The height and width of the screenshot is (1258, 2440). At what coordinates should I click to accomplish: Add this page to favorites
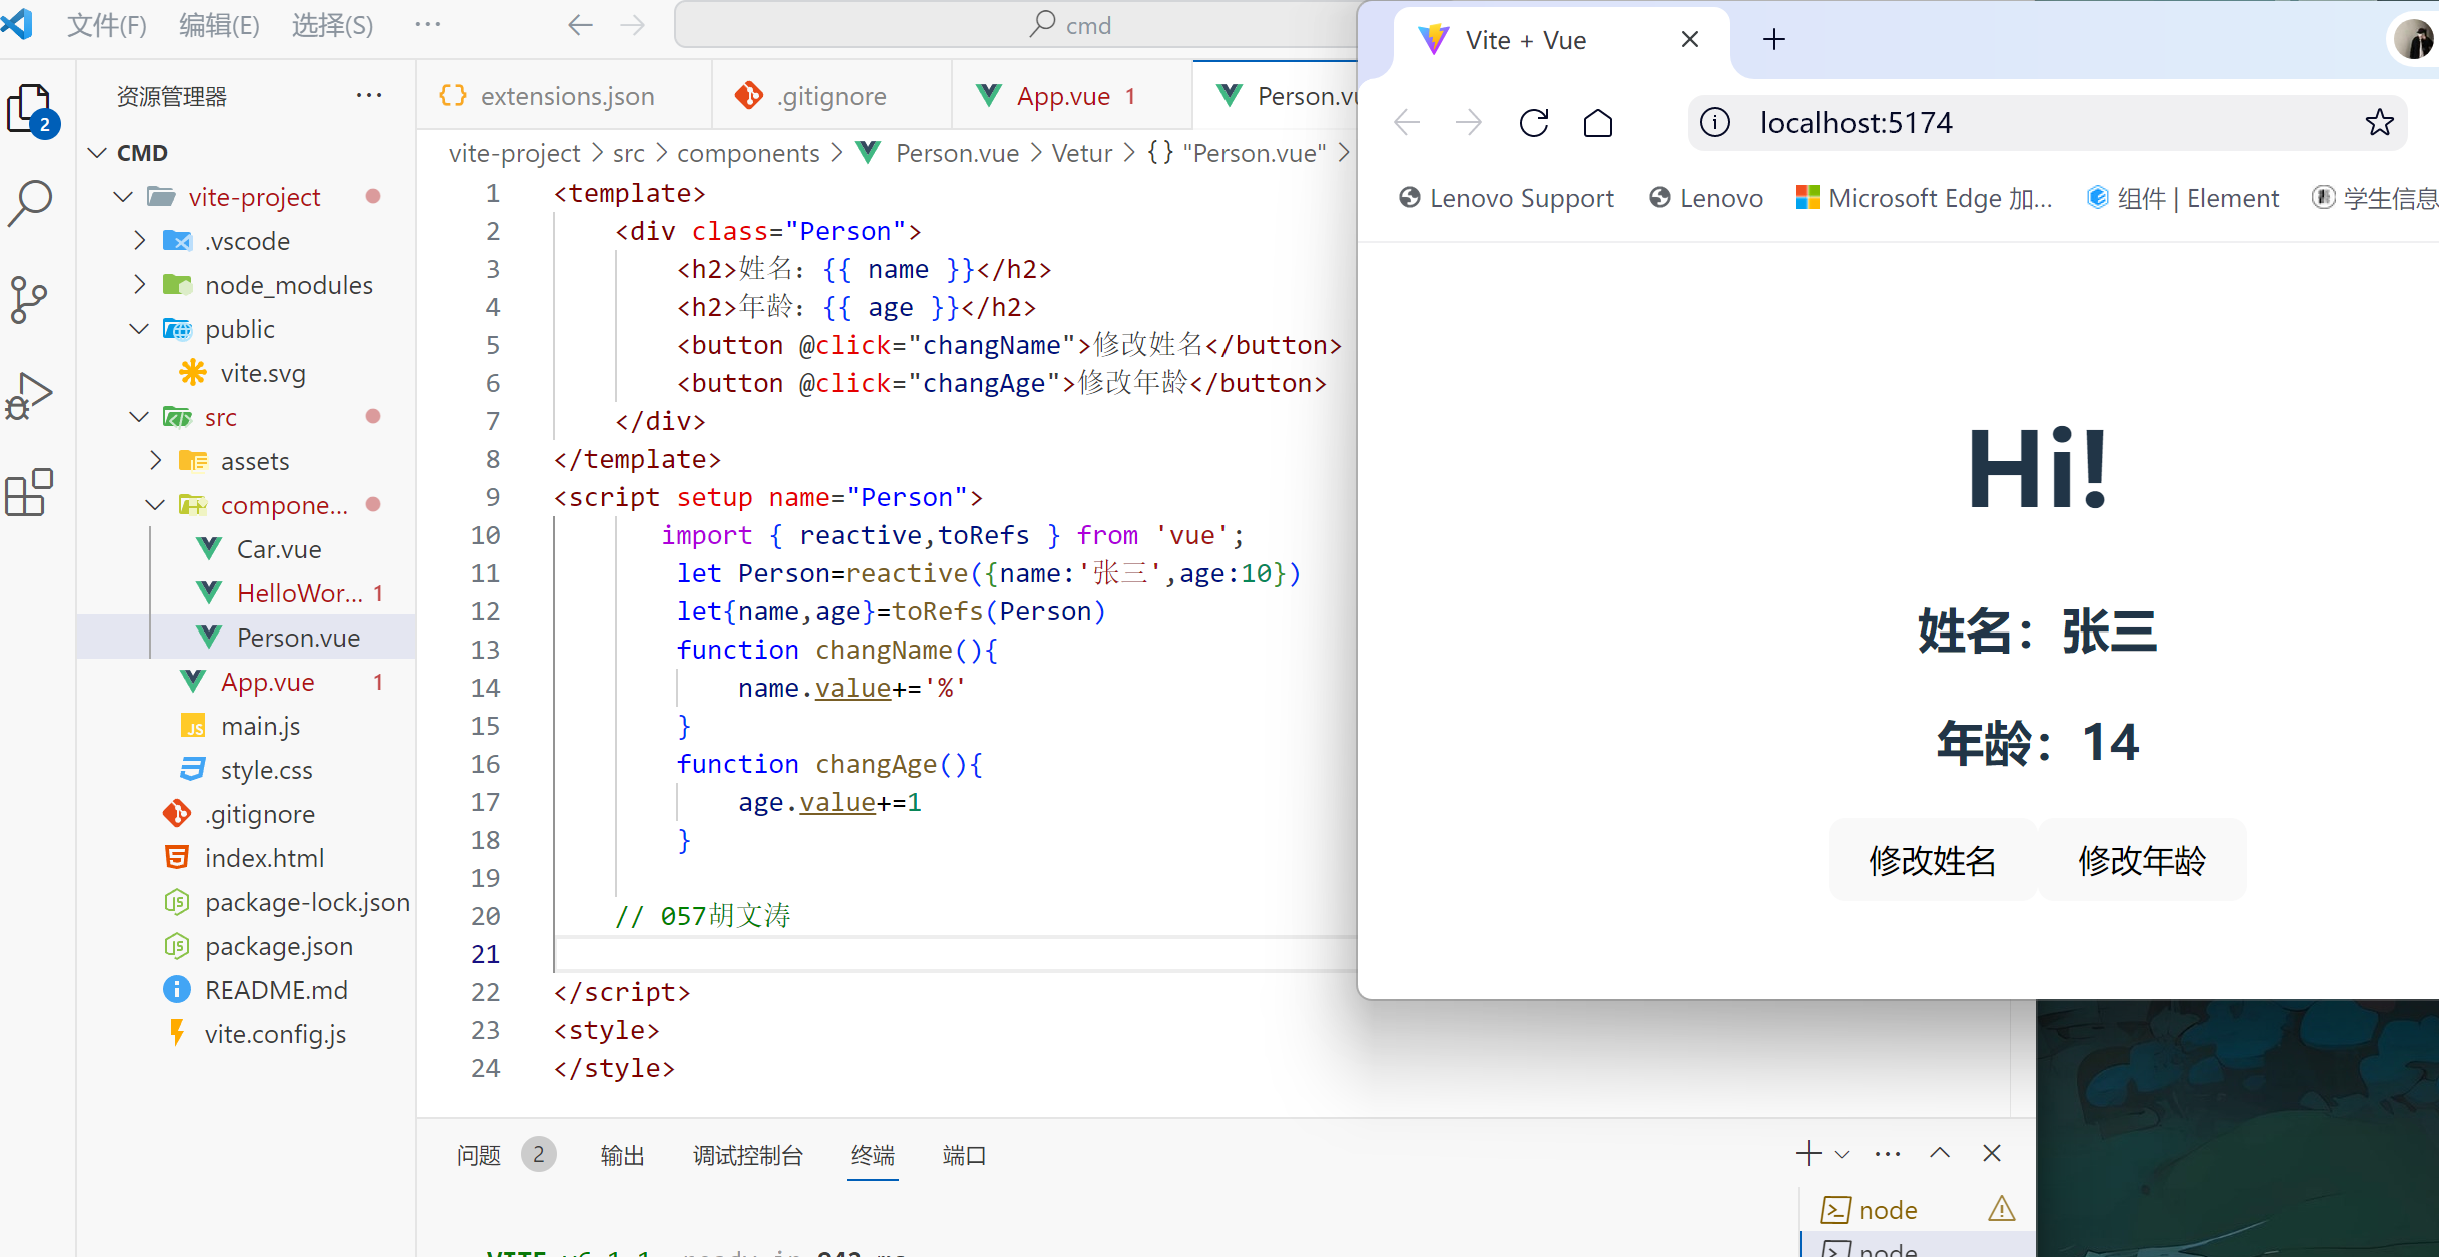2379,122
